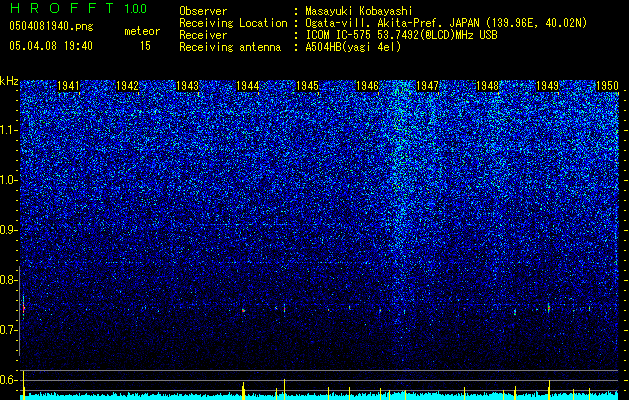The width and height of the screenshot is (629, 400).
Task: Click the meteor count 15
Action: coord(145,46)
